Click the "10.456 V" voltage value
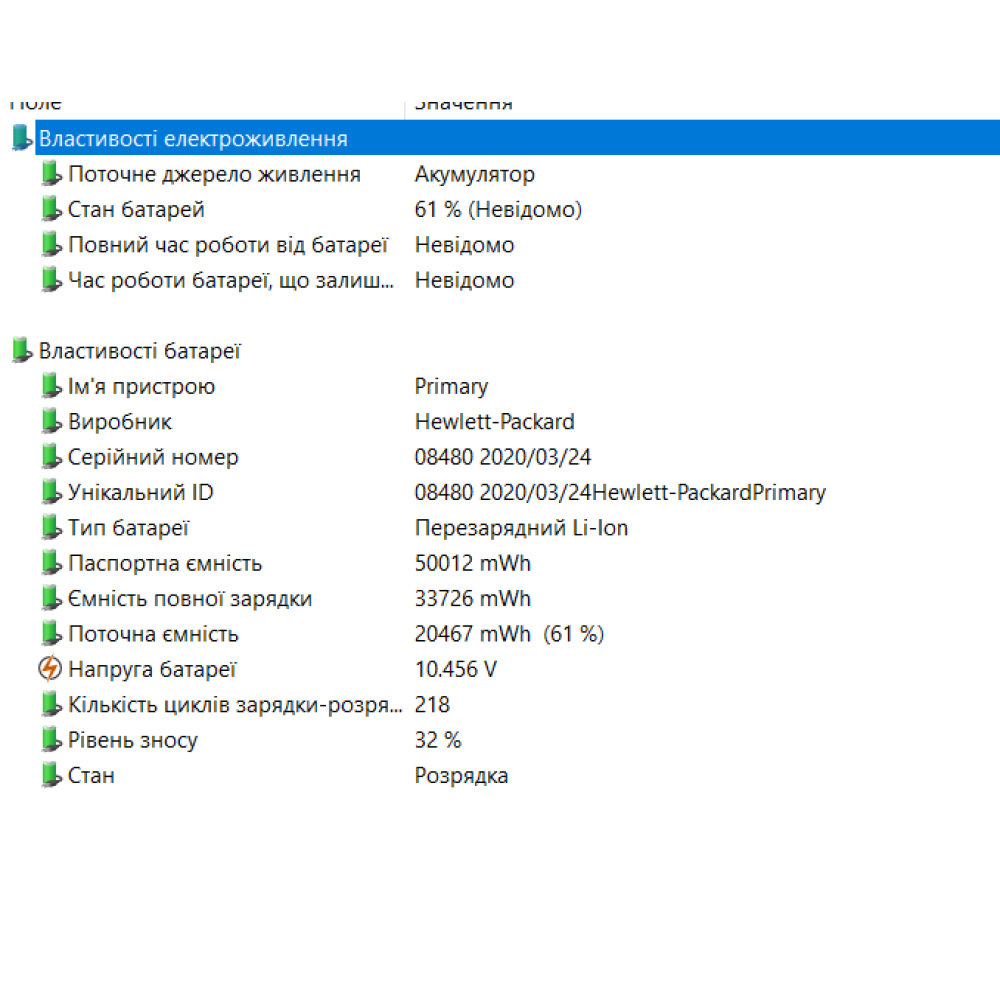Viewport: 1000px width, 1000px height. tap(455, 670)
